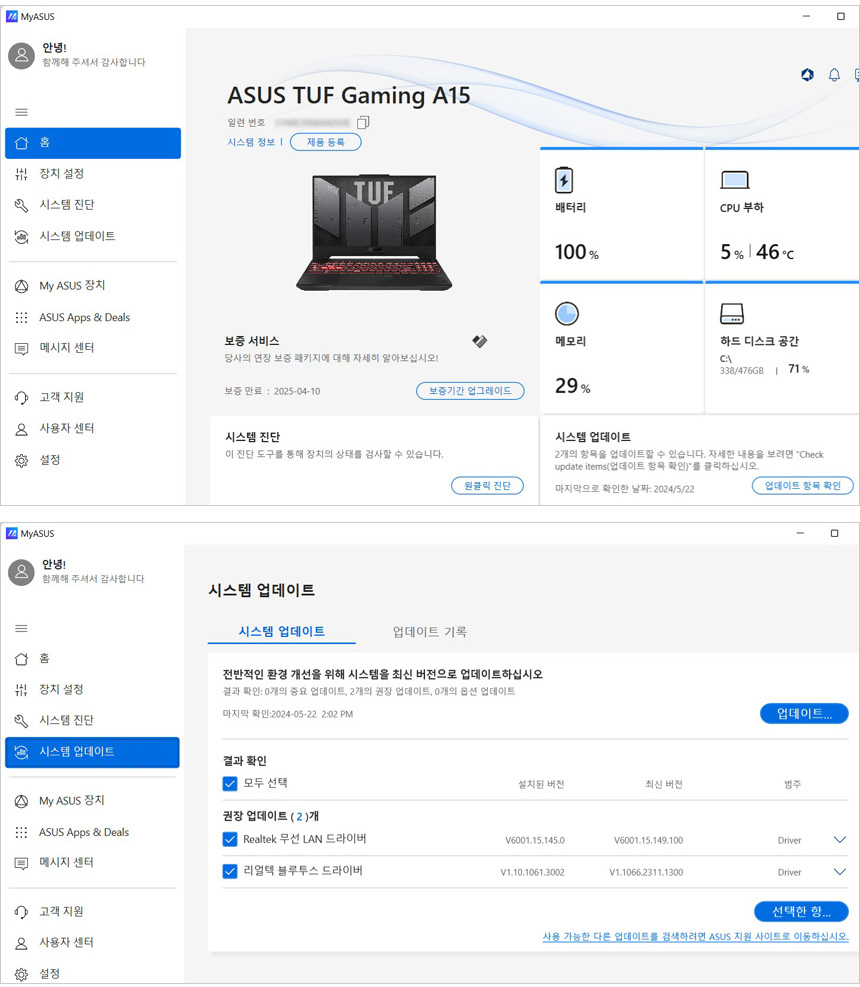Screen dimensions: 860x987
Task: Open 사용자 센터 in top window sidebar
Action: click(x=93, y=429)
